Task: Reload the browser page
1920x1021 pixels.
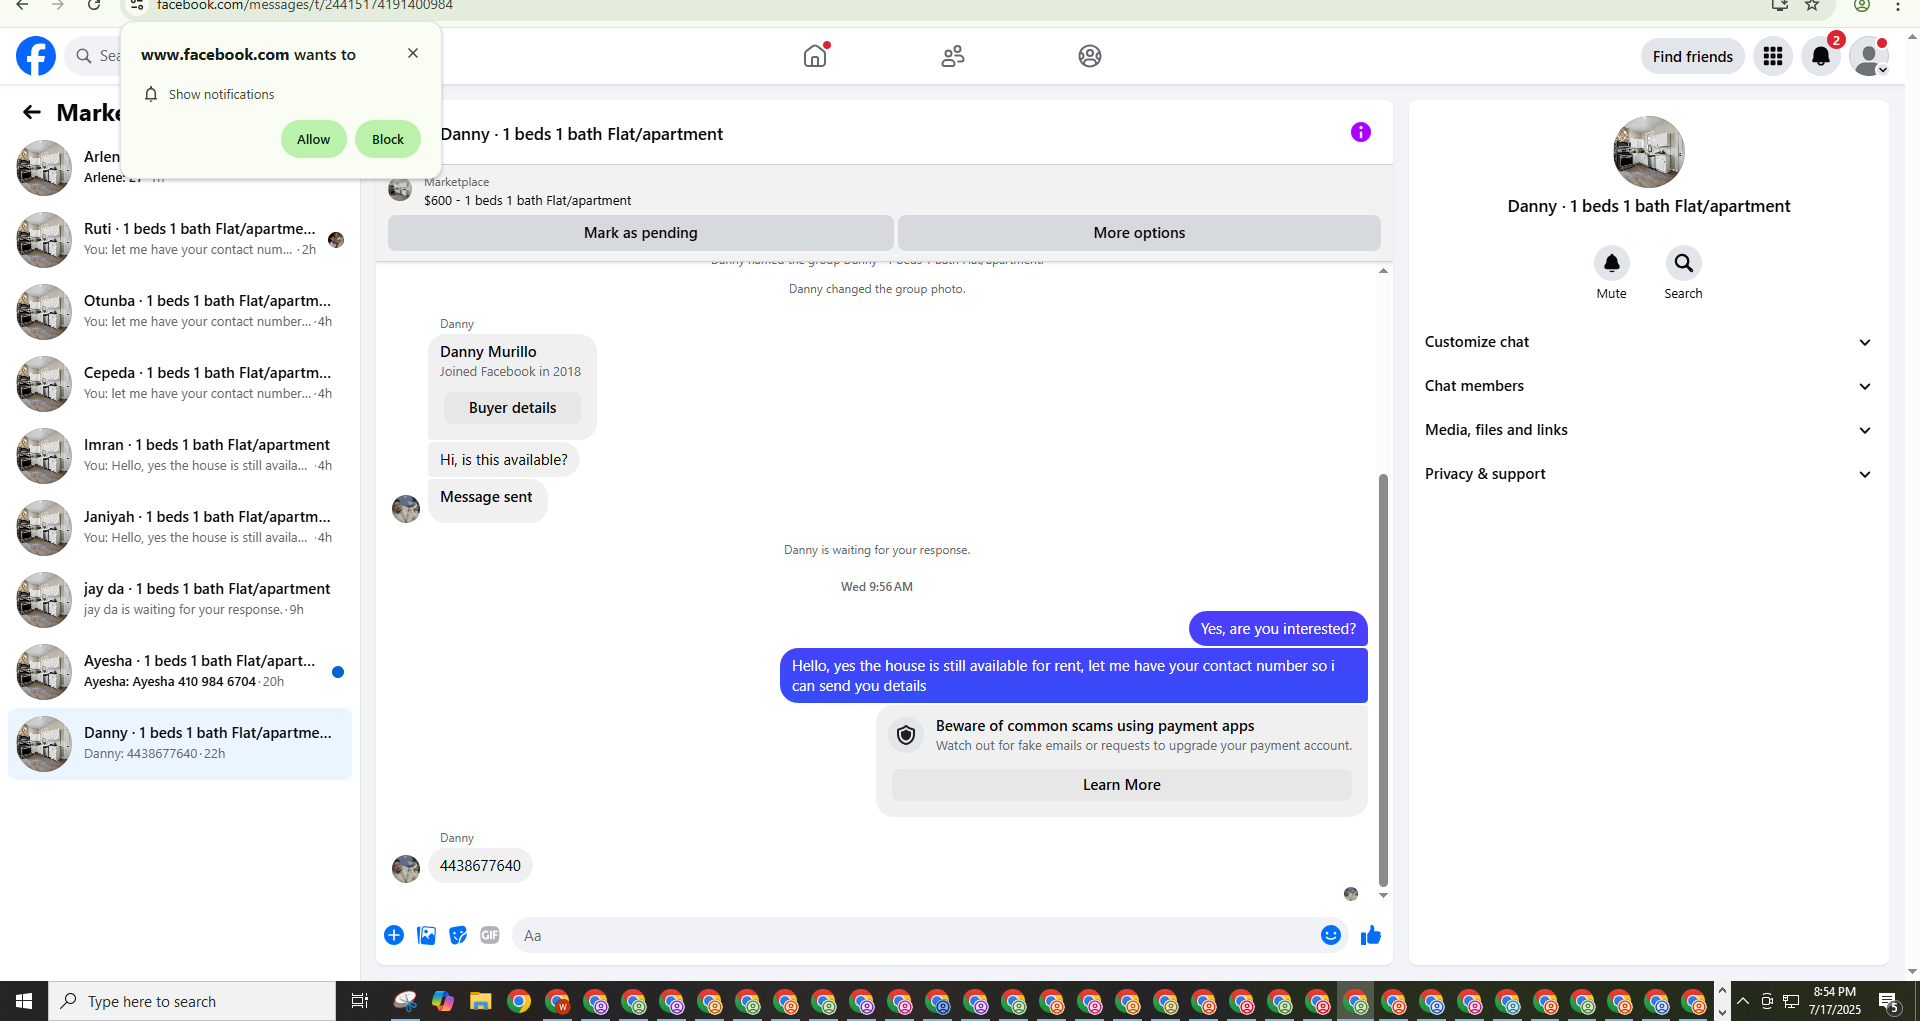Action: coord(93,5)
